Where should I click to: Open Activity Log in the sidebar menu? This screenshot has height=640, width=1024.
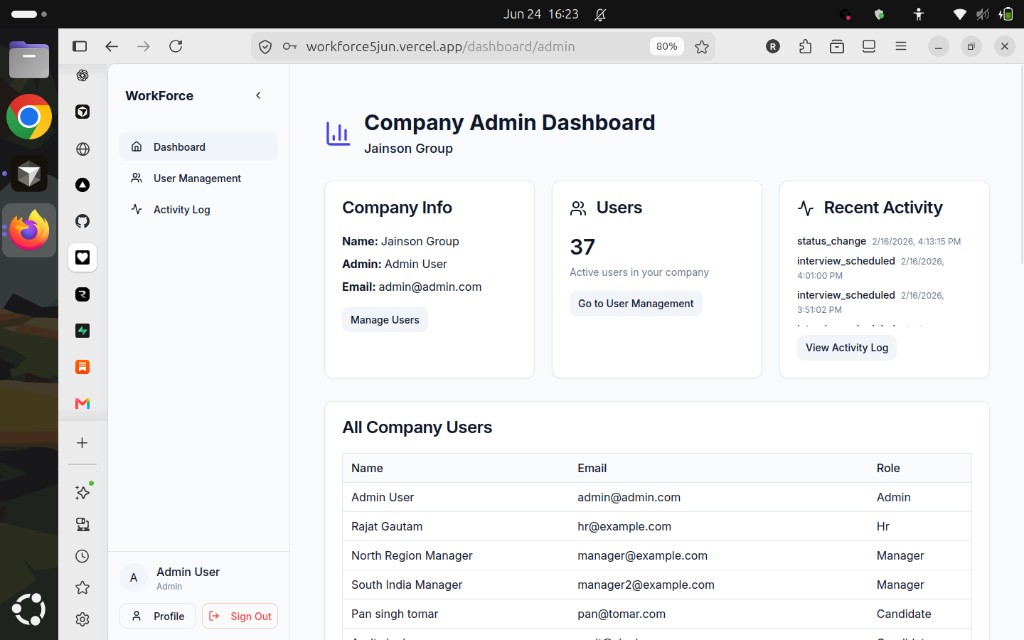[199, 210]
